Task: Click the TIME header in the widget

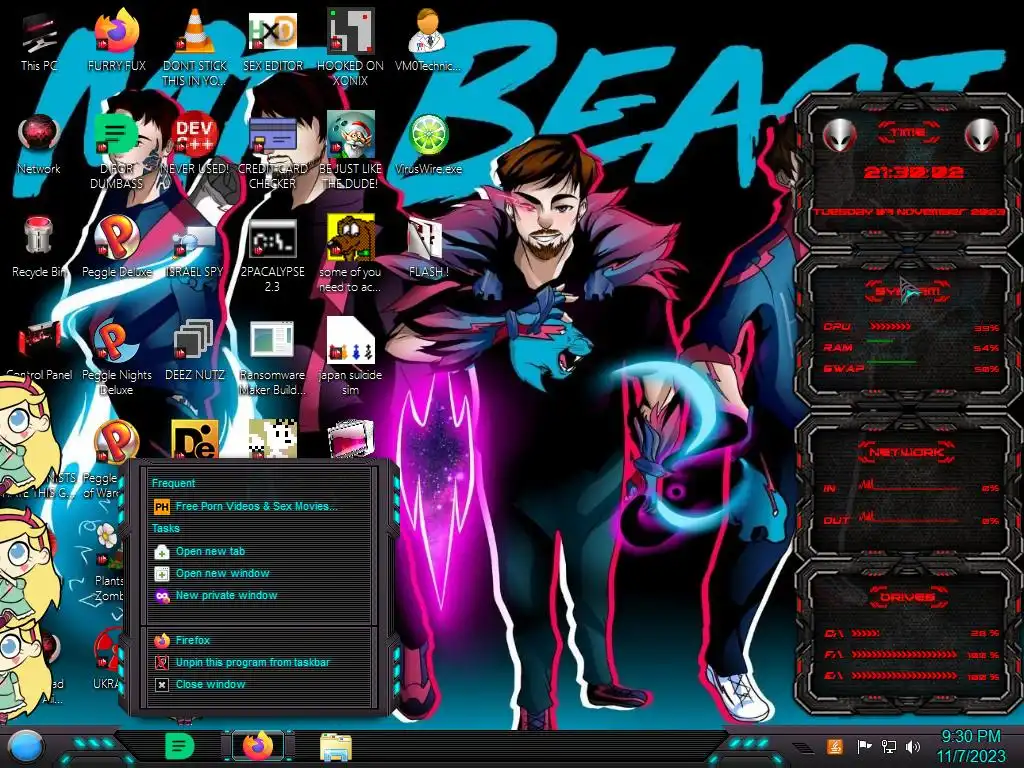Action: (908, 133)
